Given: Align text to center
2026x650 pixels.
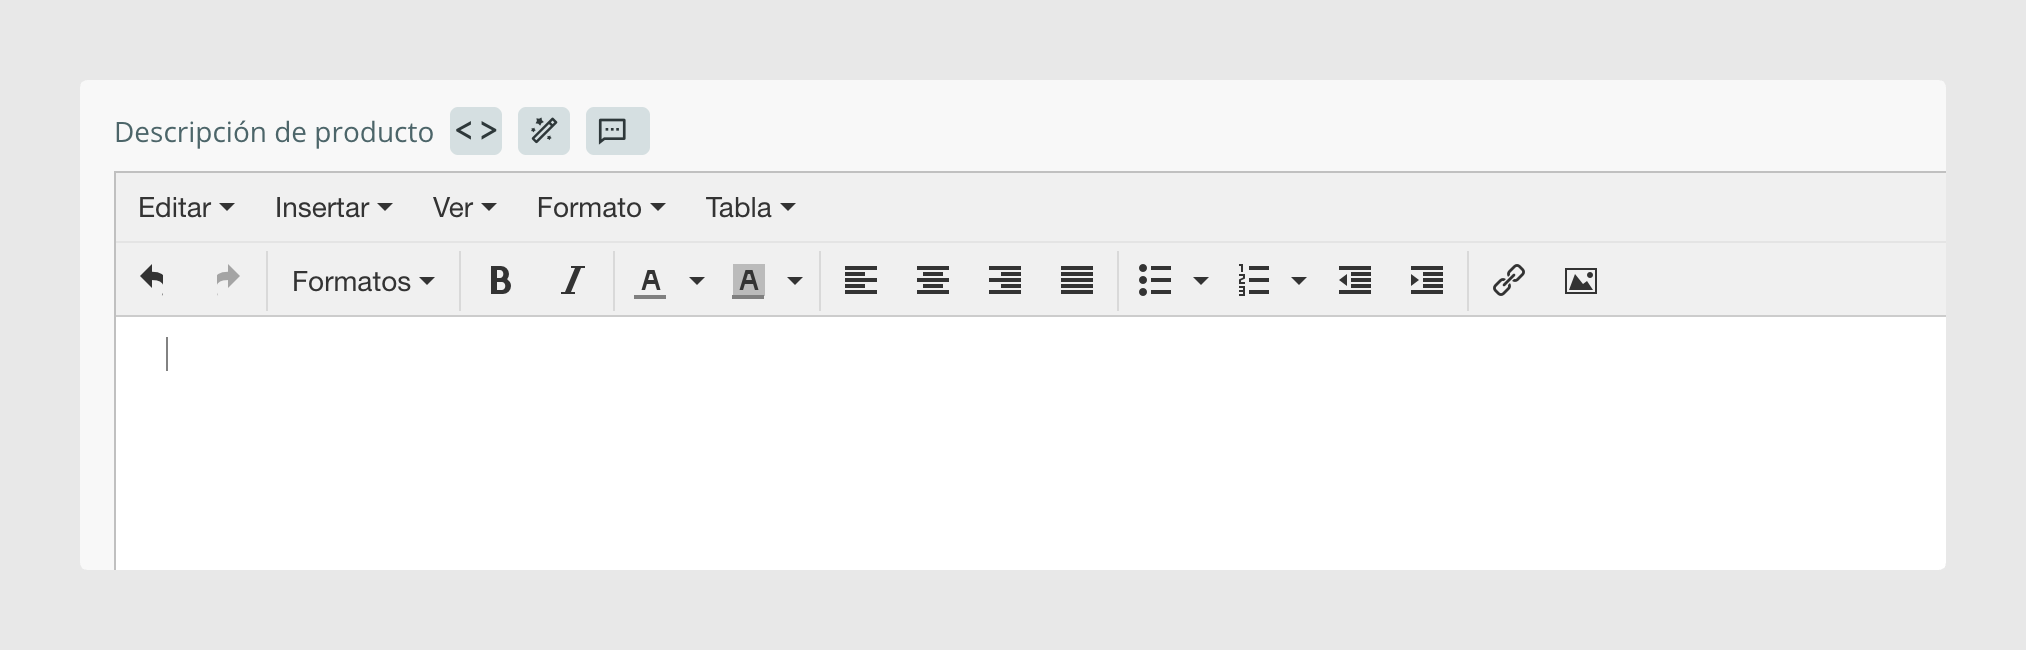Looking at the screenshot, I should point(933,281).
